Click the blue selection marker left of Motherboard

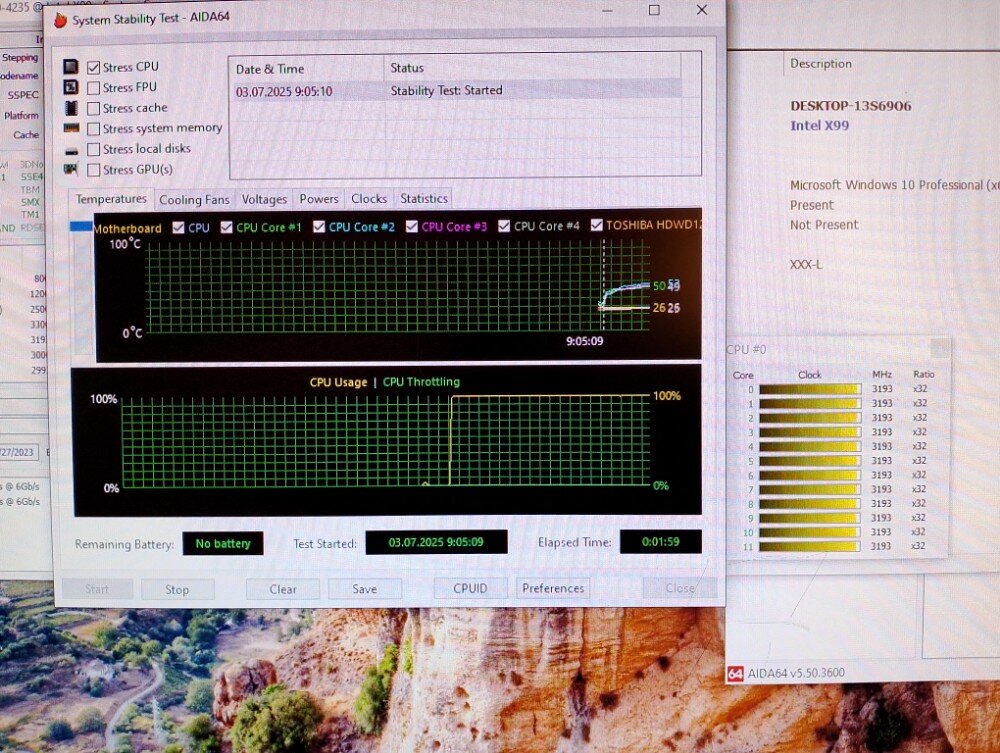coord(81,226)
